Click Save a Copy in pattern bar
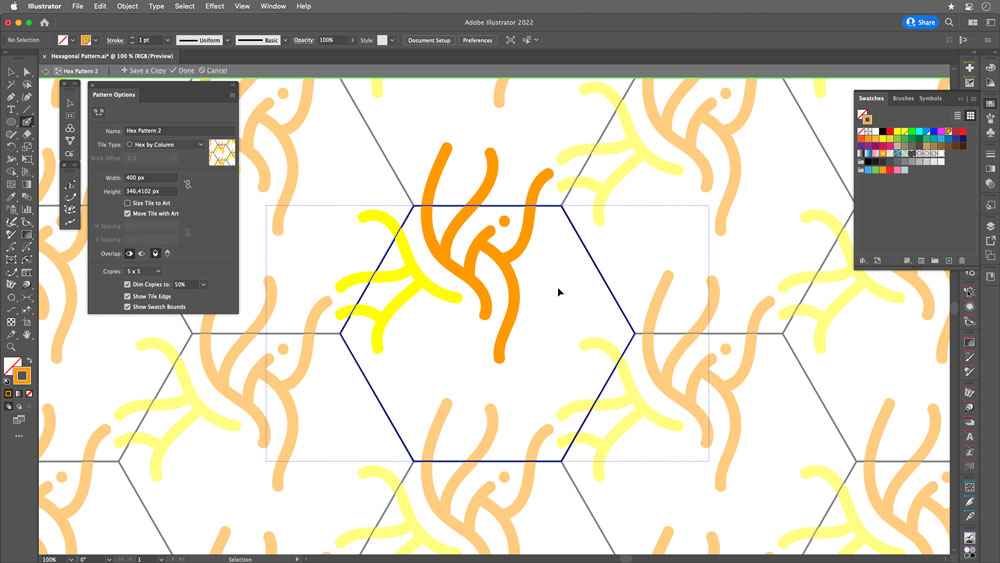 tap(143, 71)
